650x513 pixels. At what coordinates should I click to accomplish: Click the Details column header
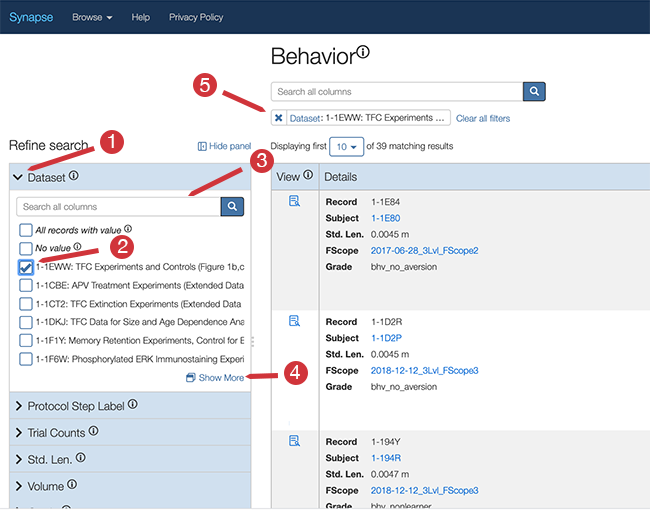[340, 177]
